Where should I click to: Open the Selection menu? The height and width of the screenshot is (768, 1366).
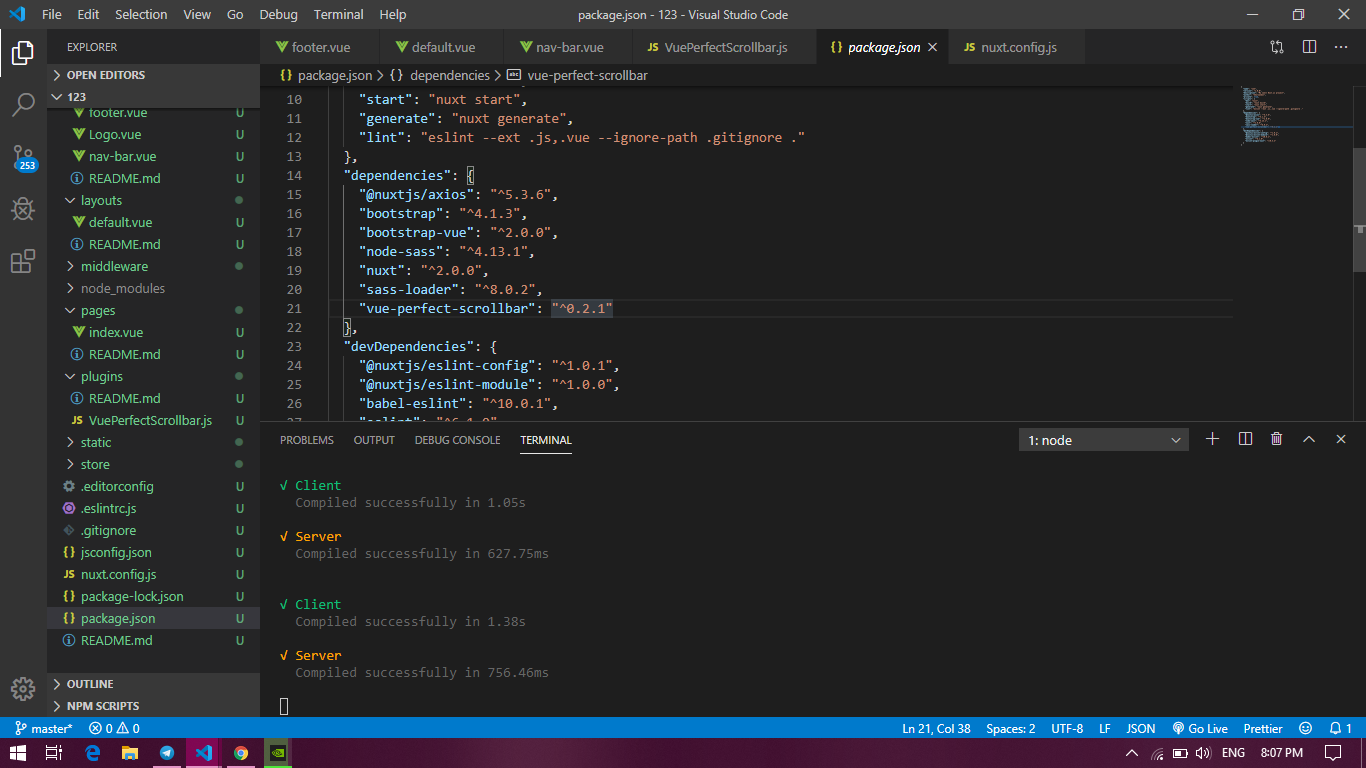(x=141, y=14)
